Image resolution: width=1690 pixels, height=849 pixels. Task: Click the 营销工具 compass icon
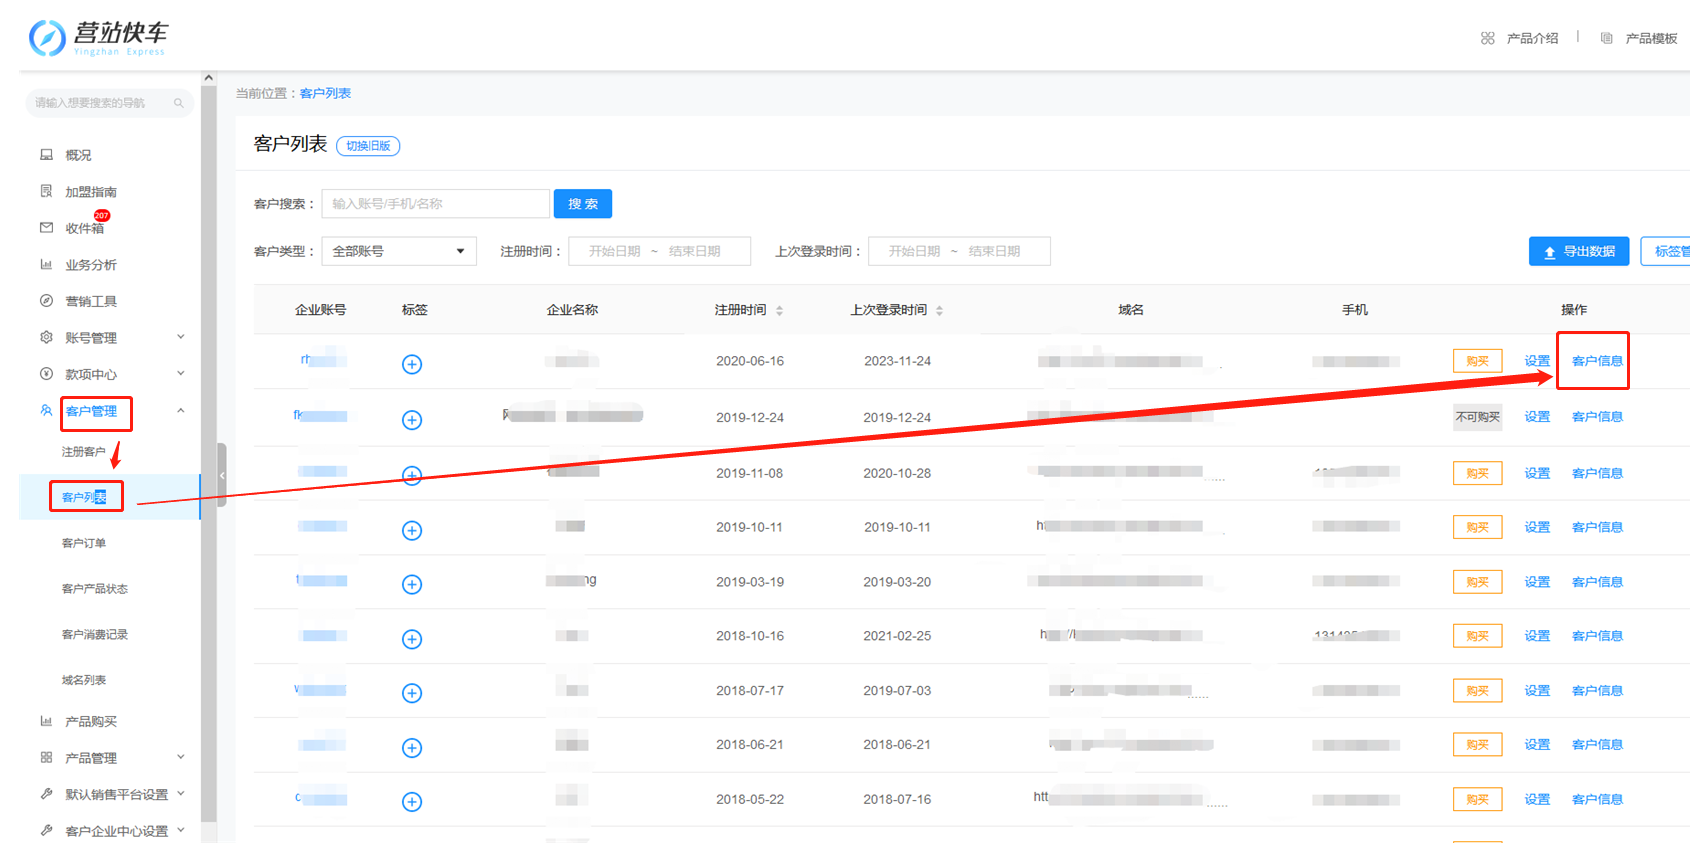click(46, 301)
